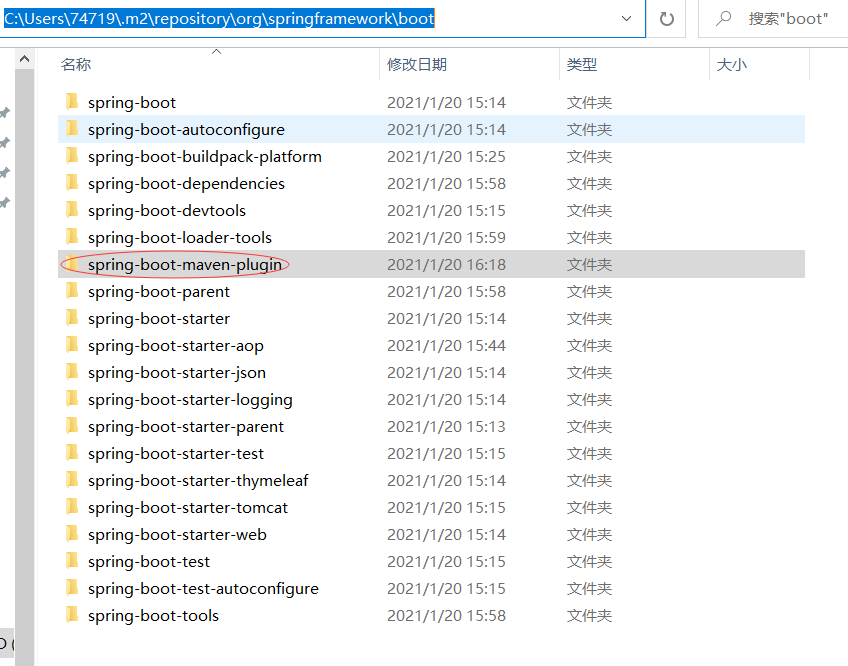Open the spring-boot-devtools folder

(x=166, y=210)
